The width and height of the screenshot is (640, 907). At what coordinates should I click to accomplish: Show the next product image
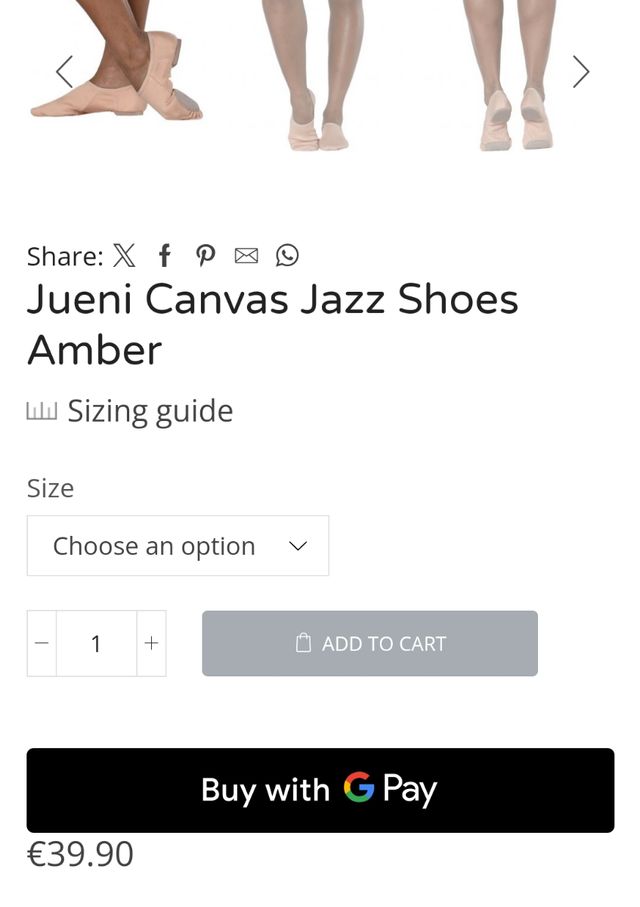pos(580,72)
